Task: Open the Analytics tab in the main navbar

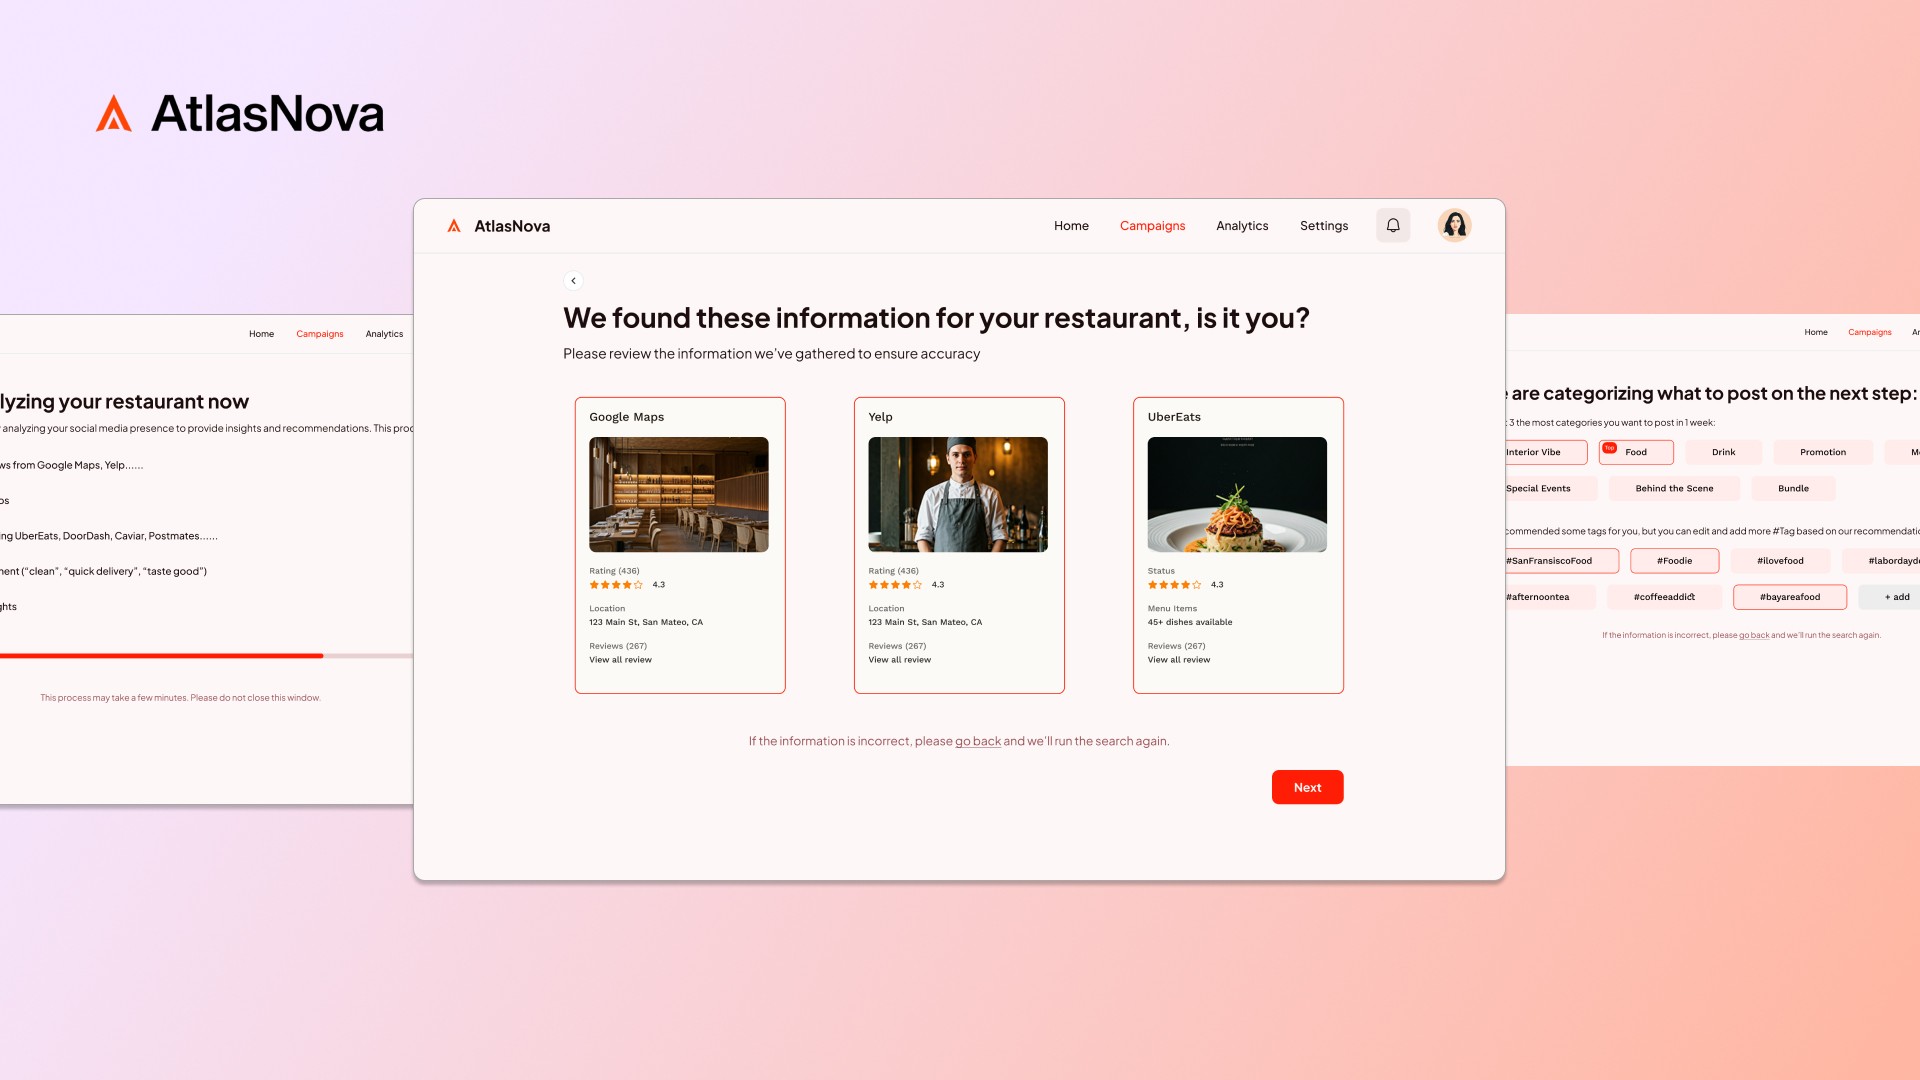Action: [1242, 226]
